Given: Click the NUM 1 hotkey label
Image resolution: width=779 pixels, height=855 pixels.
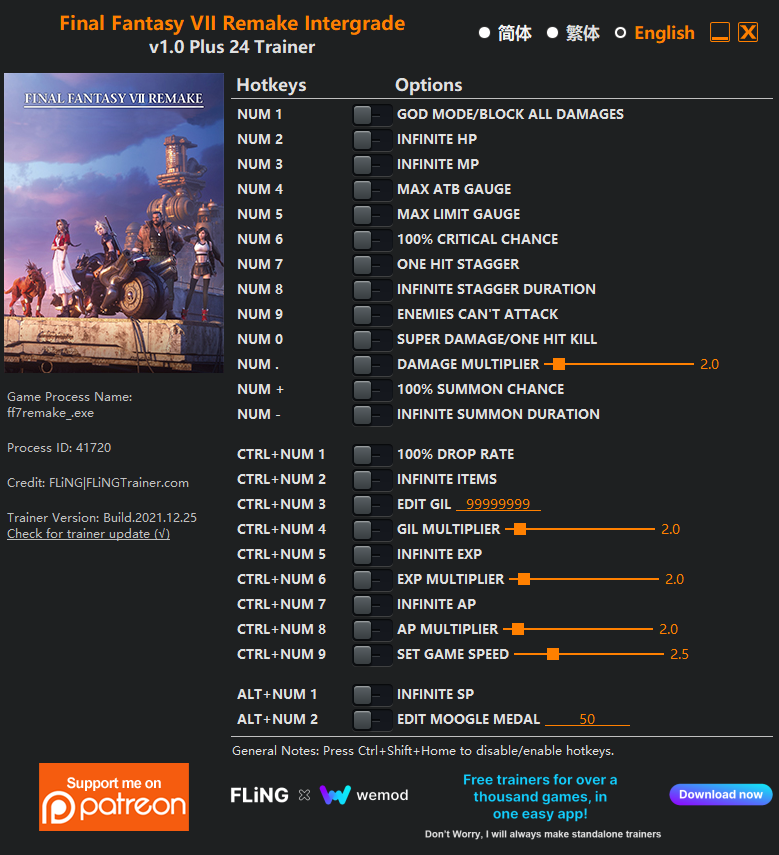Looking at the screenshot, I should click(259, 115).
